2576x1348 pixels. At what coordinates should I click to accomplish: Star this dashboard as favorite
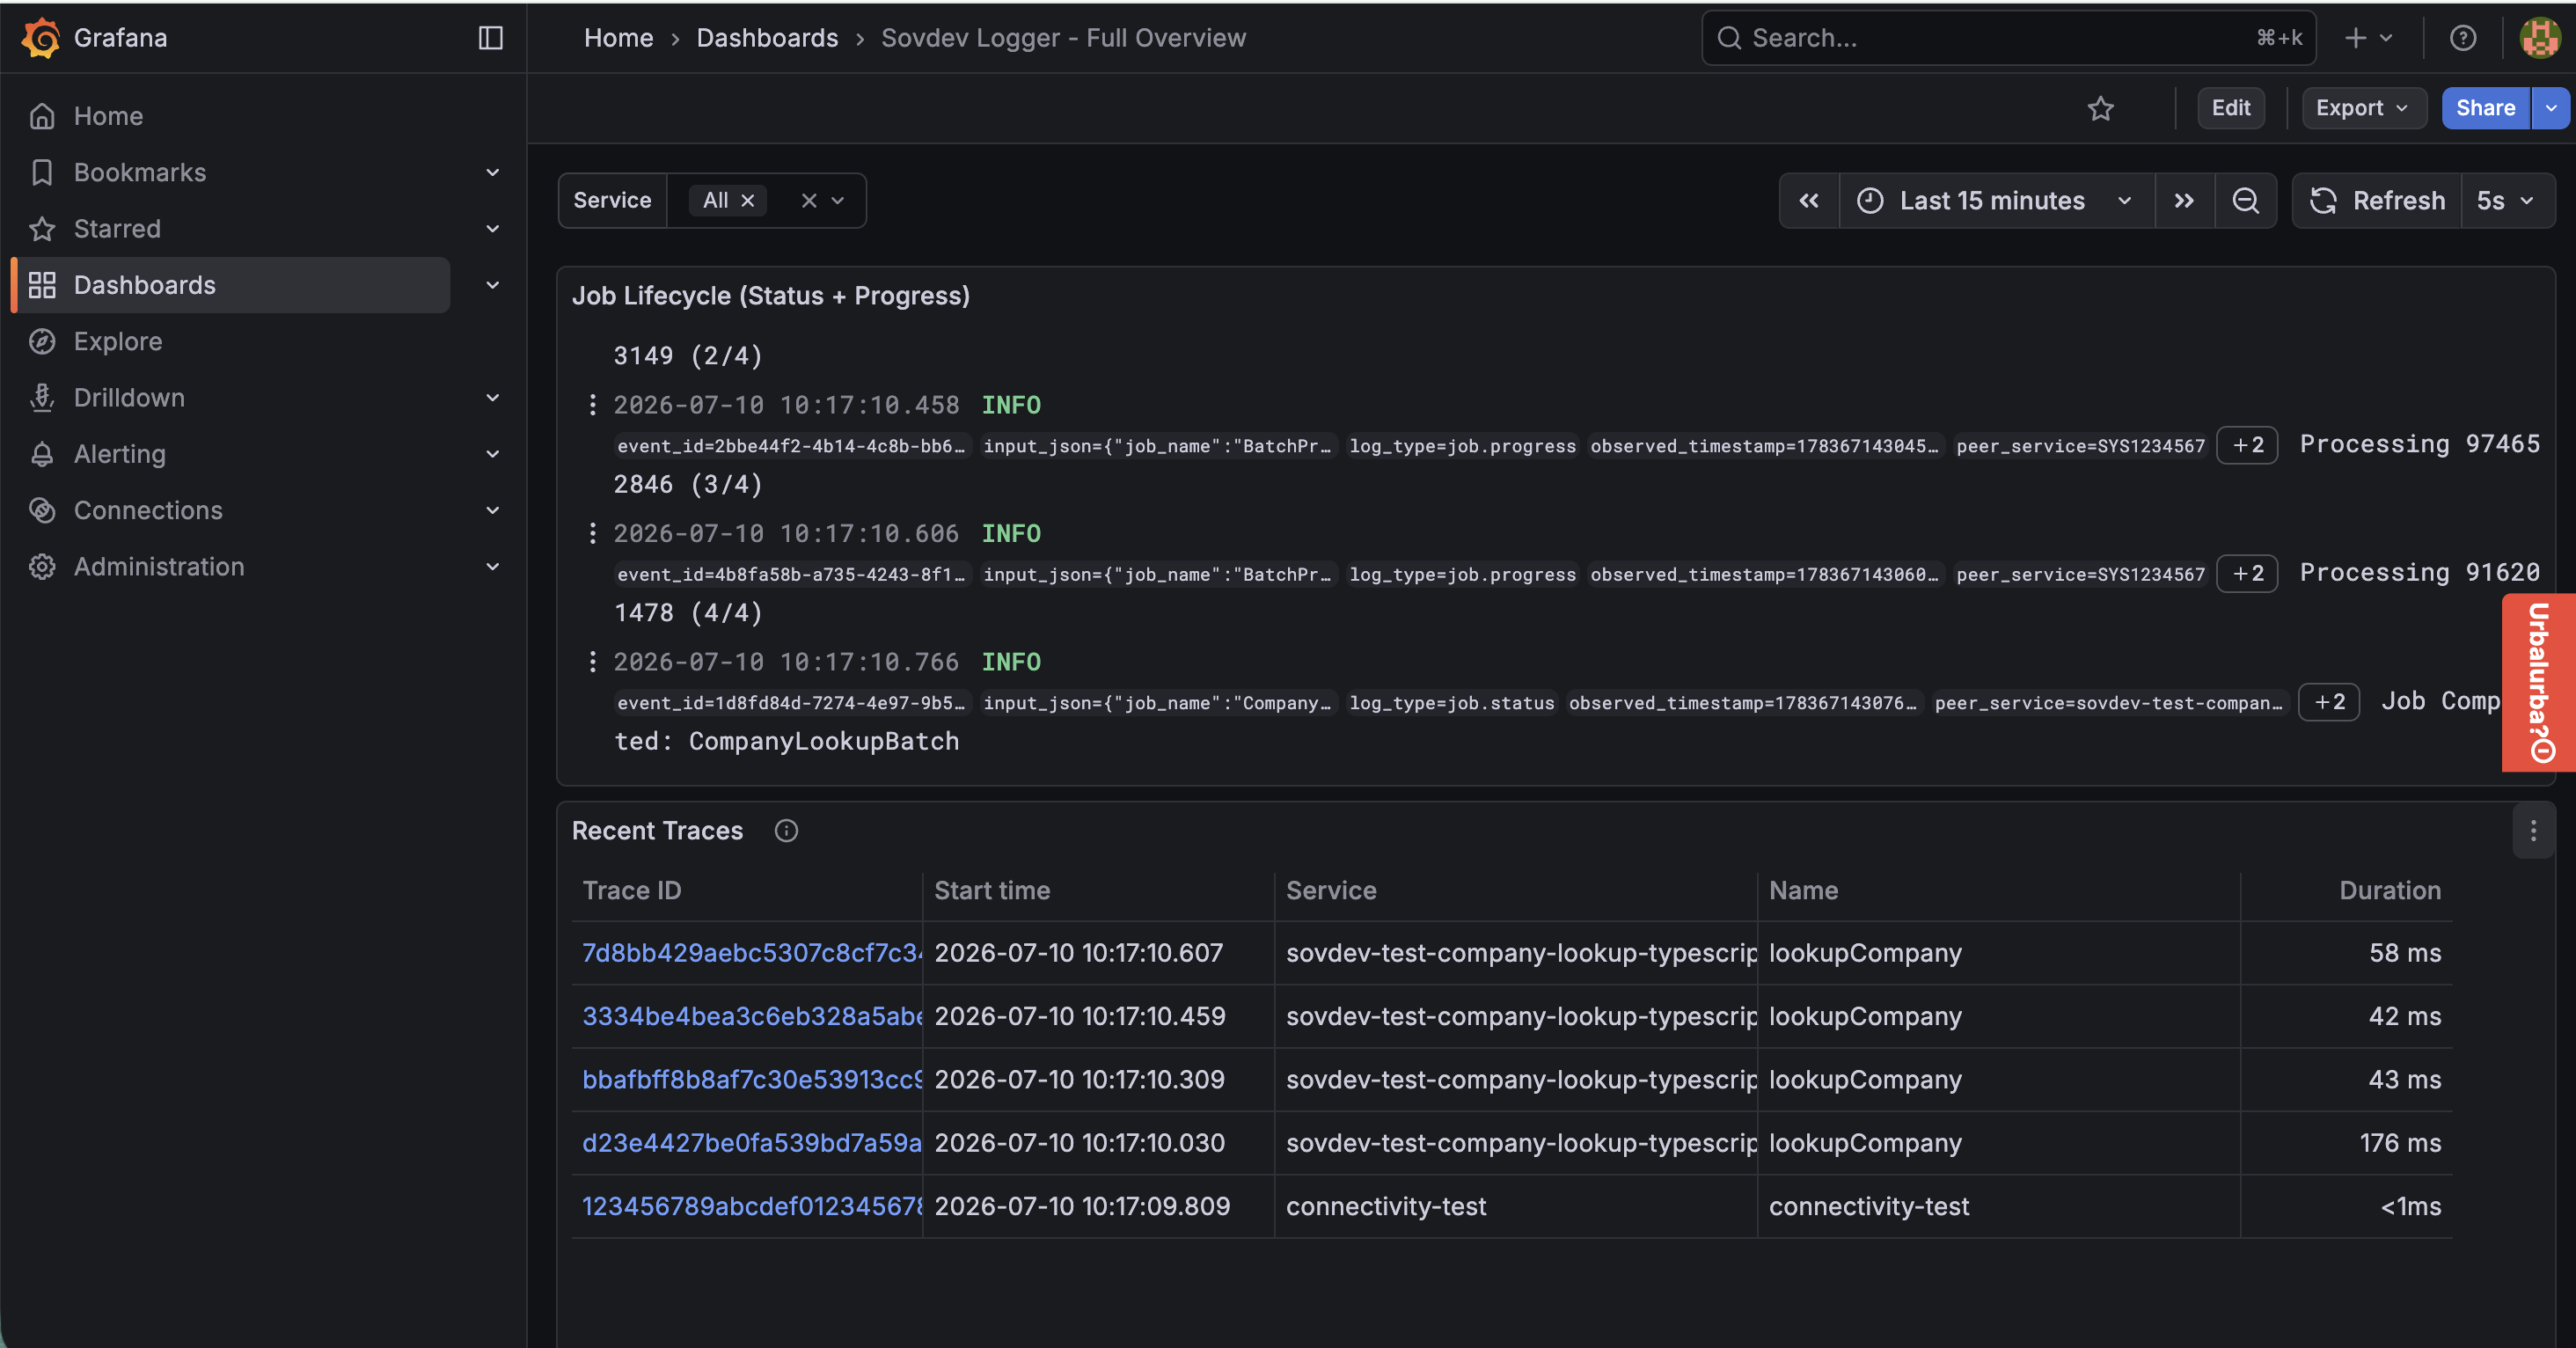2100,108
